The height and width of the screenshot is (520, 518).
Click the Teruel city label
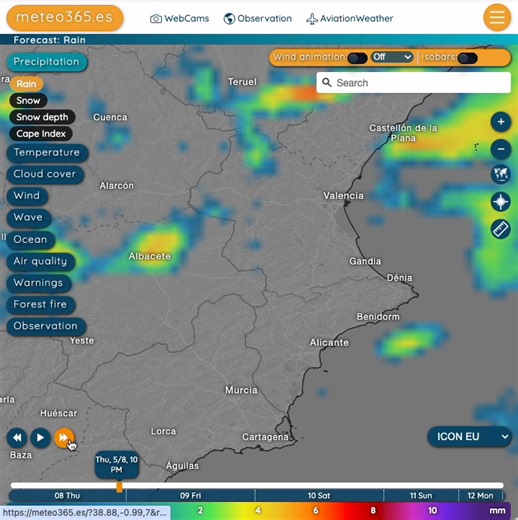click(x=242, y=82)
